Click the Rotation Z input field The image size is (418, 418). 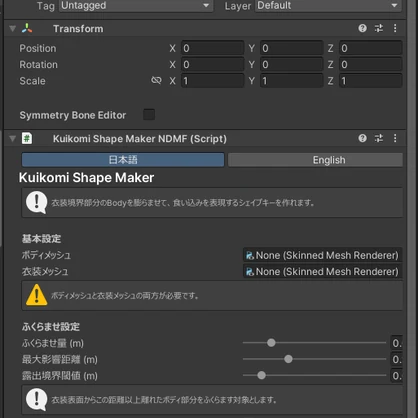point(371,64)
